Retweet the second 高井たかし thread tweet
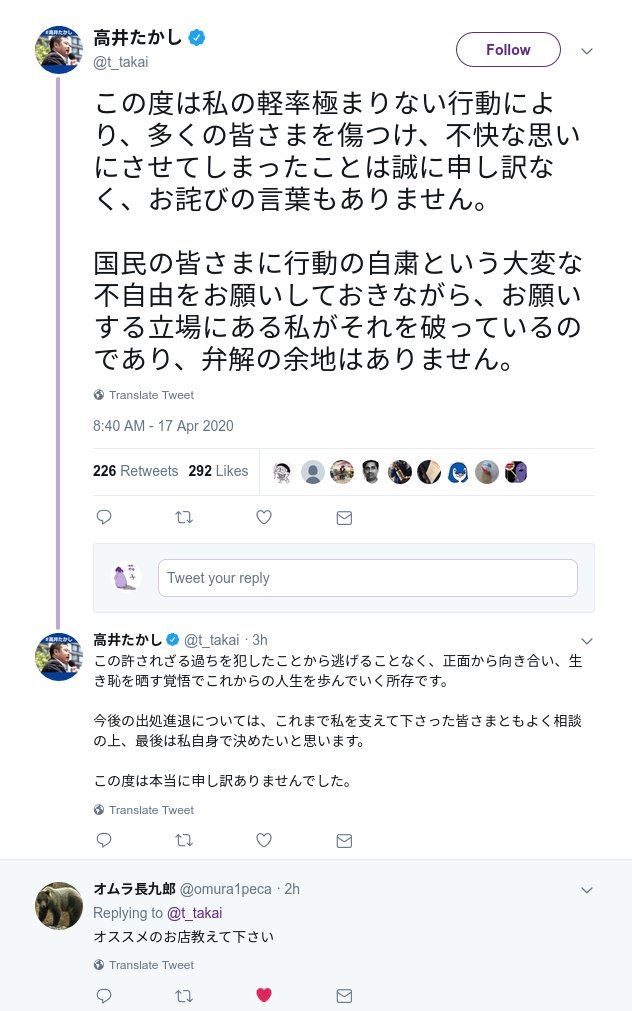The image size is (632, 1011). pyautogui.click(x=184, y=840)
